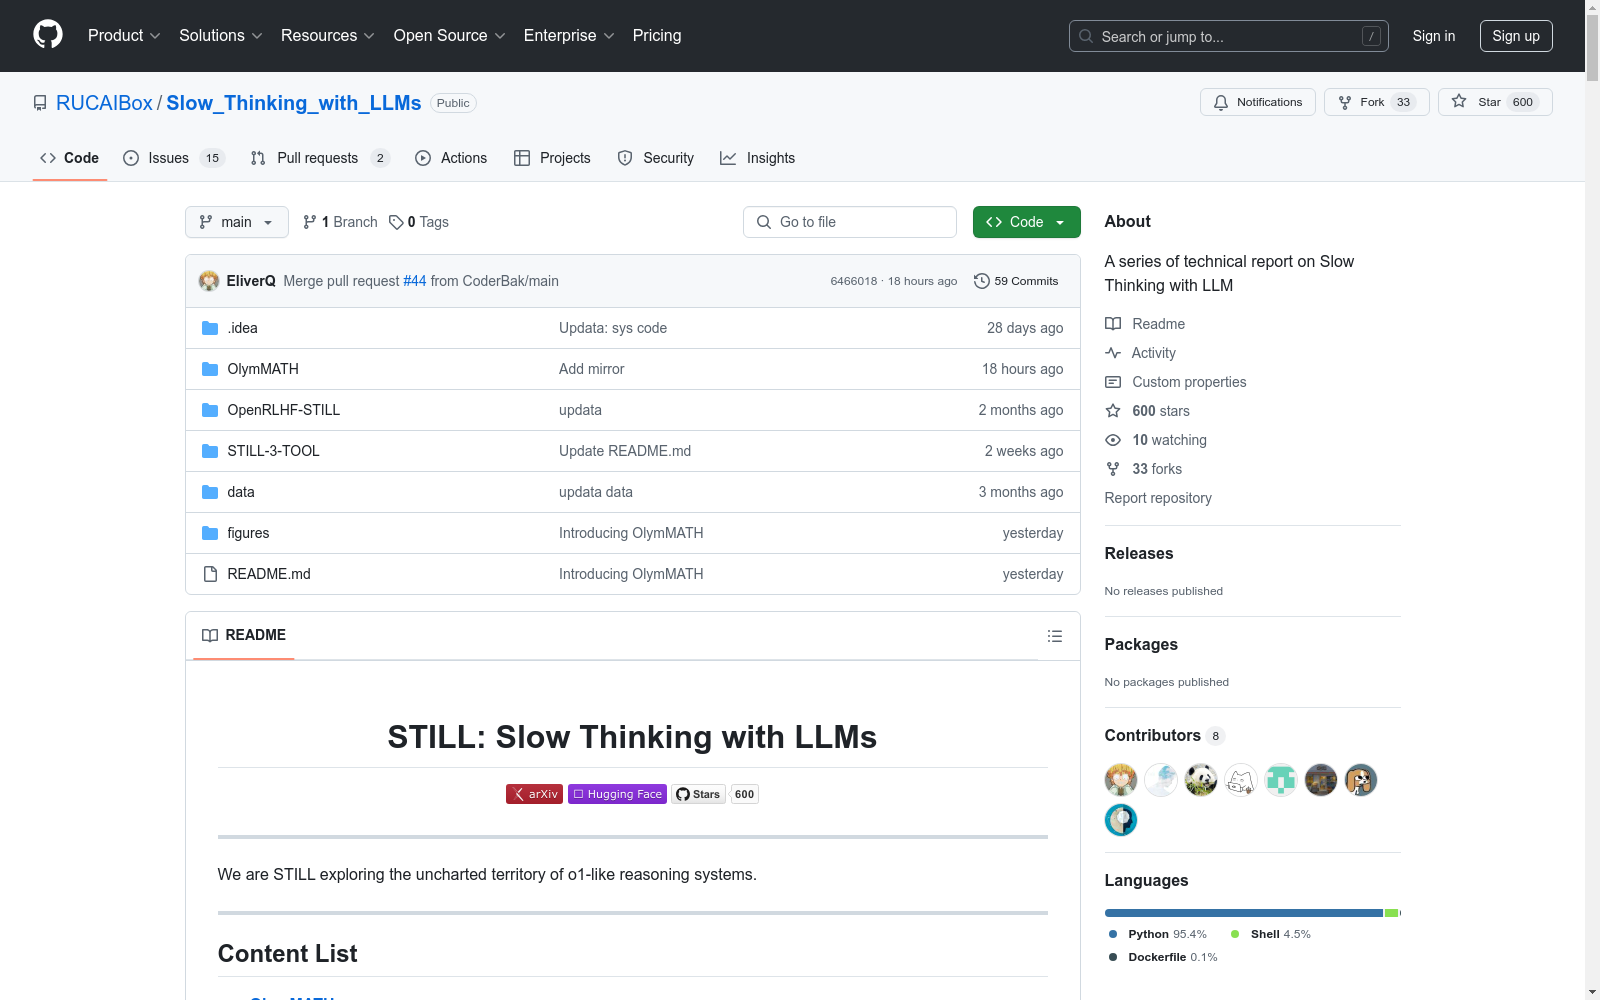The image size is (1600, 1000).
Task: Switch to the Issues tab
Action: (x=174, y=158)
